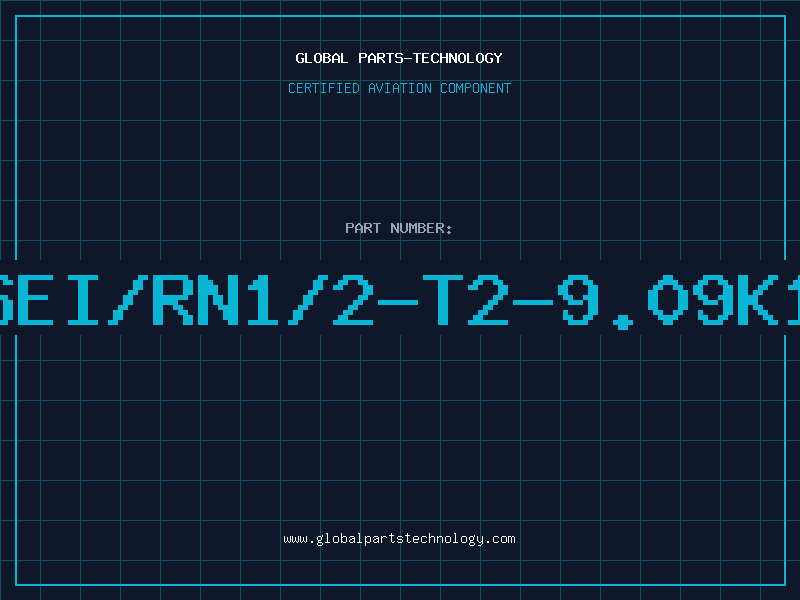Viewport: 800px width, 600px height.
Task: Click the first slash after SEI
Action: 128,299
